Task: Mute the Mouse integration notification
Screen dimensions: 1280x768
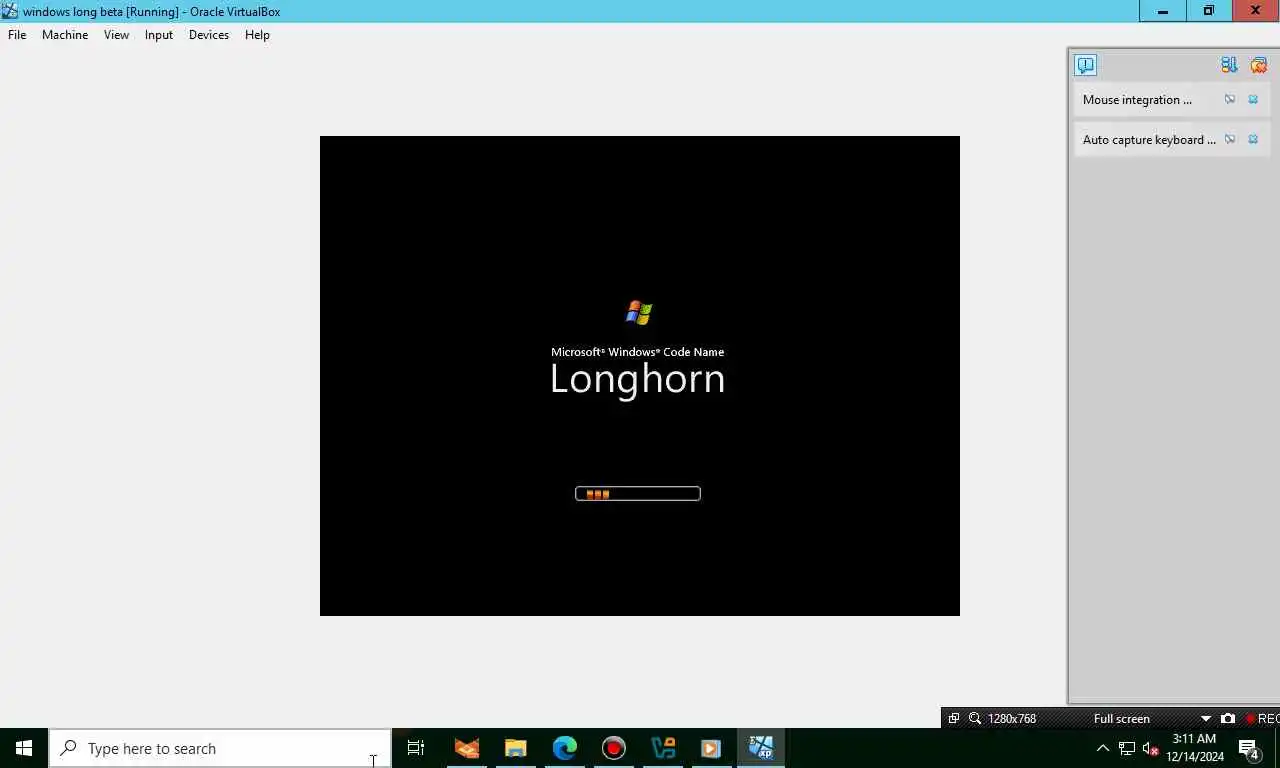Action: pos(1230,99)
